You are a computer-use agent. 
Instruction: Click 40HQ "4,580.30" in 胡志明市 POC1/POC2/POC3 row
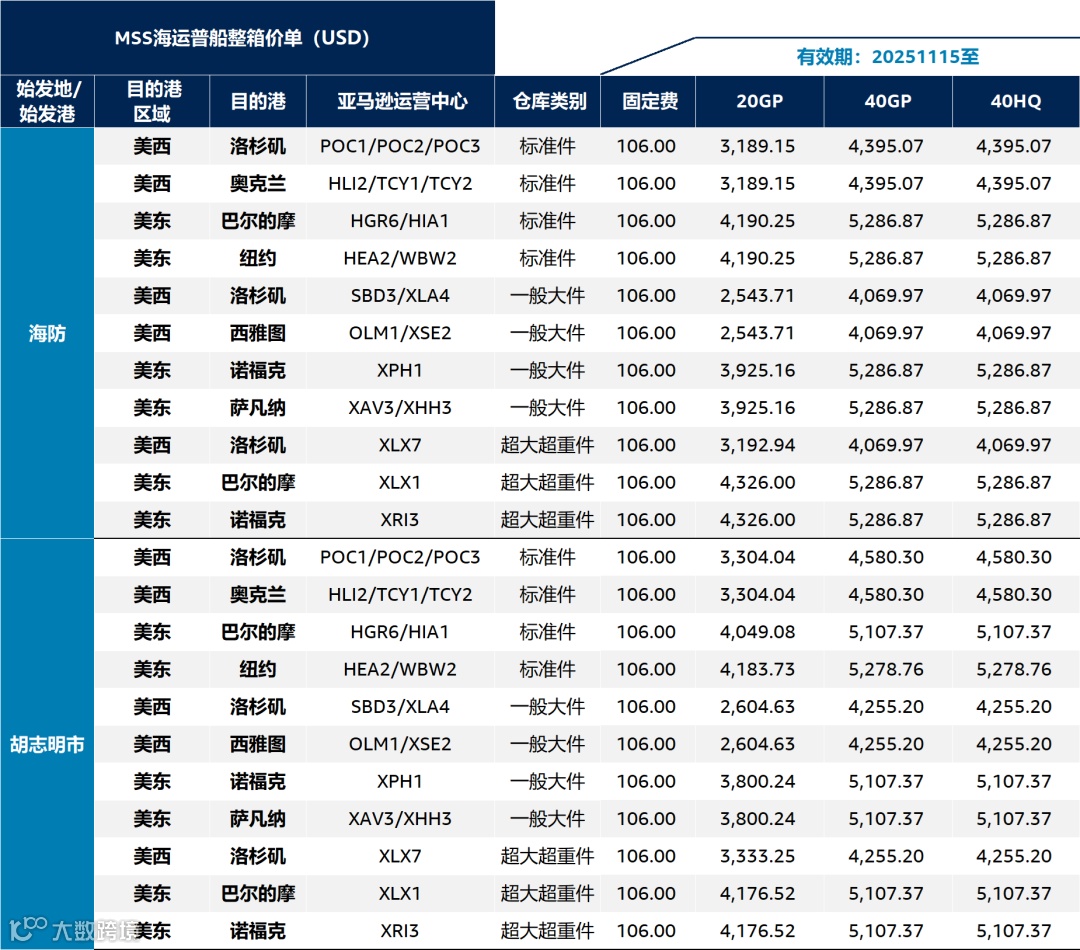tap(1014, 557)
